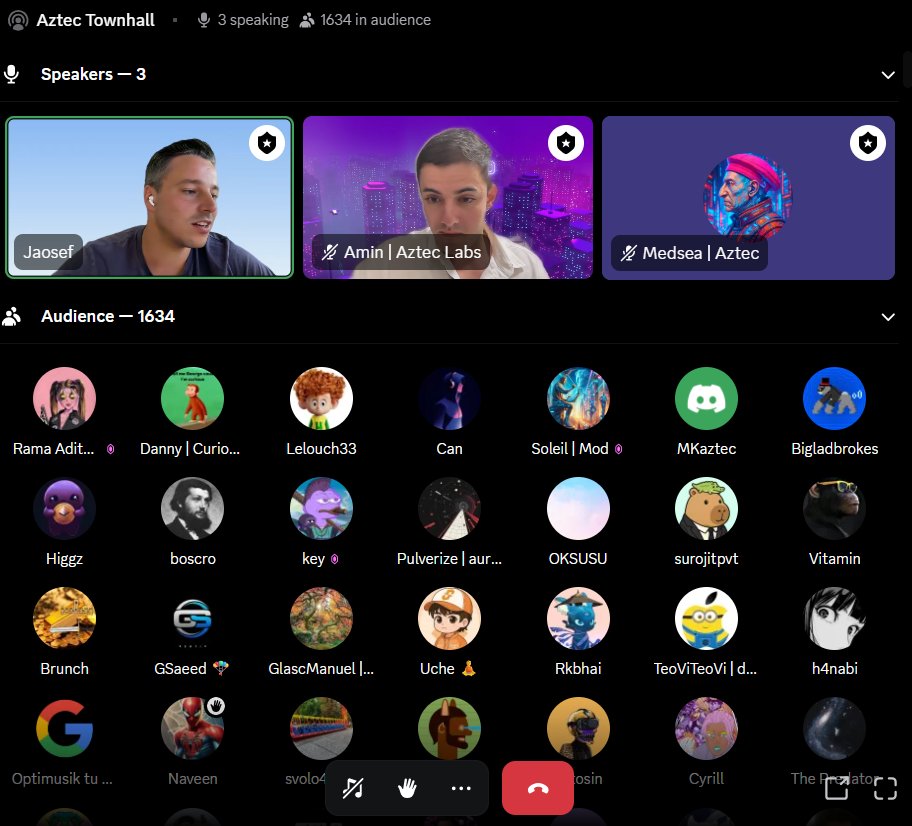
Task: Open GlascManuel's avatar
Action: pos(321,618)
